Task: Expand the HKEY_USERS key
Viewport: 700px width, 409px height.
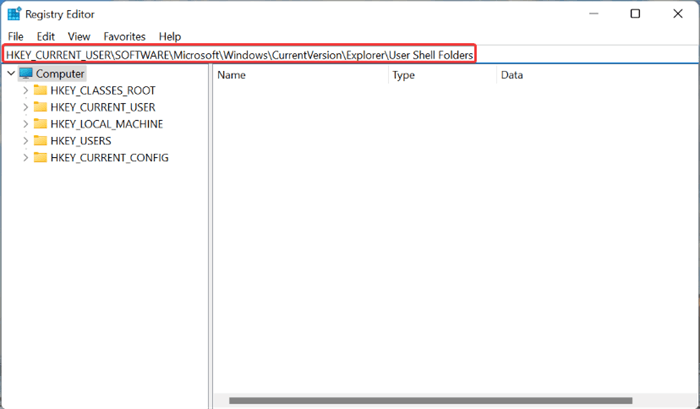Action: point(25,141)
